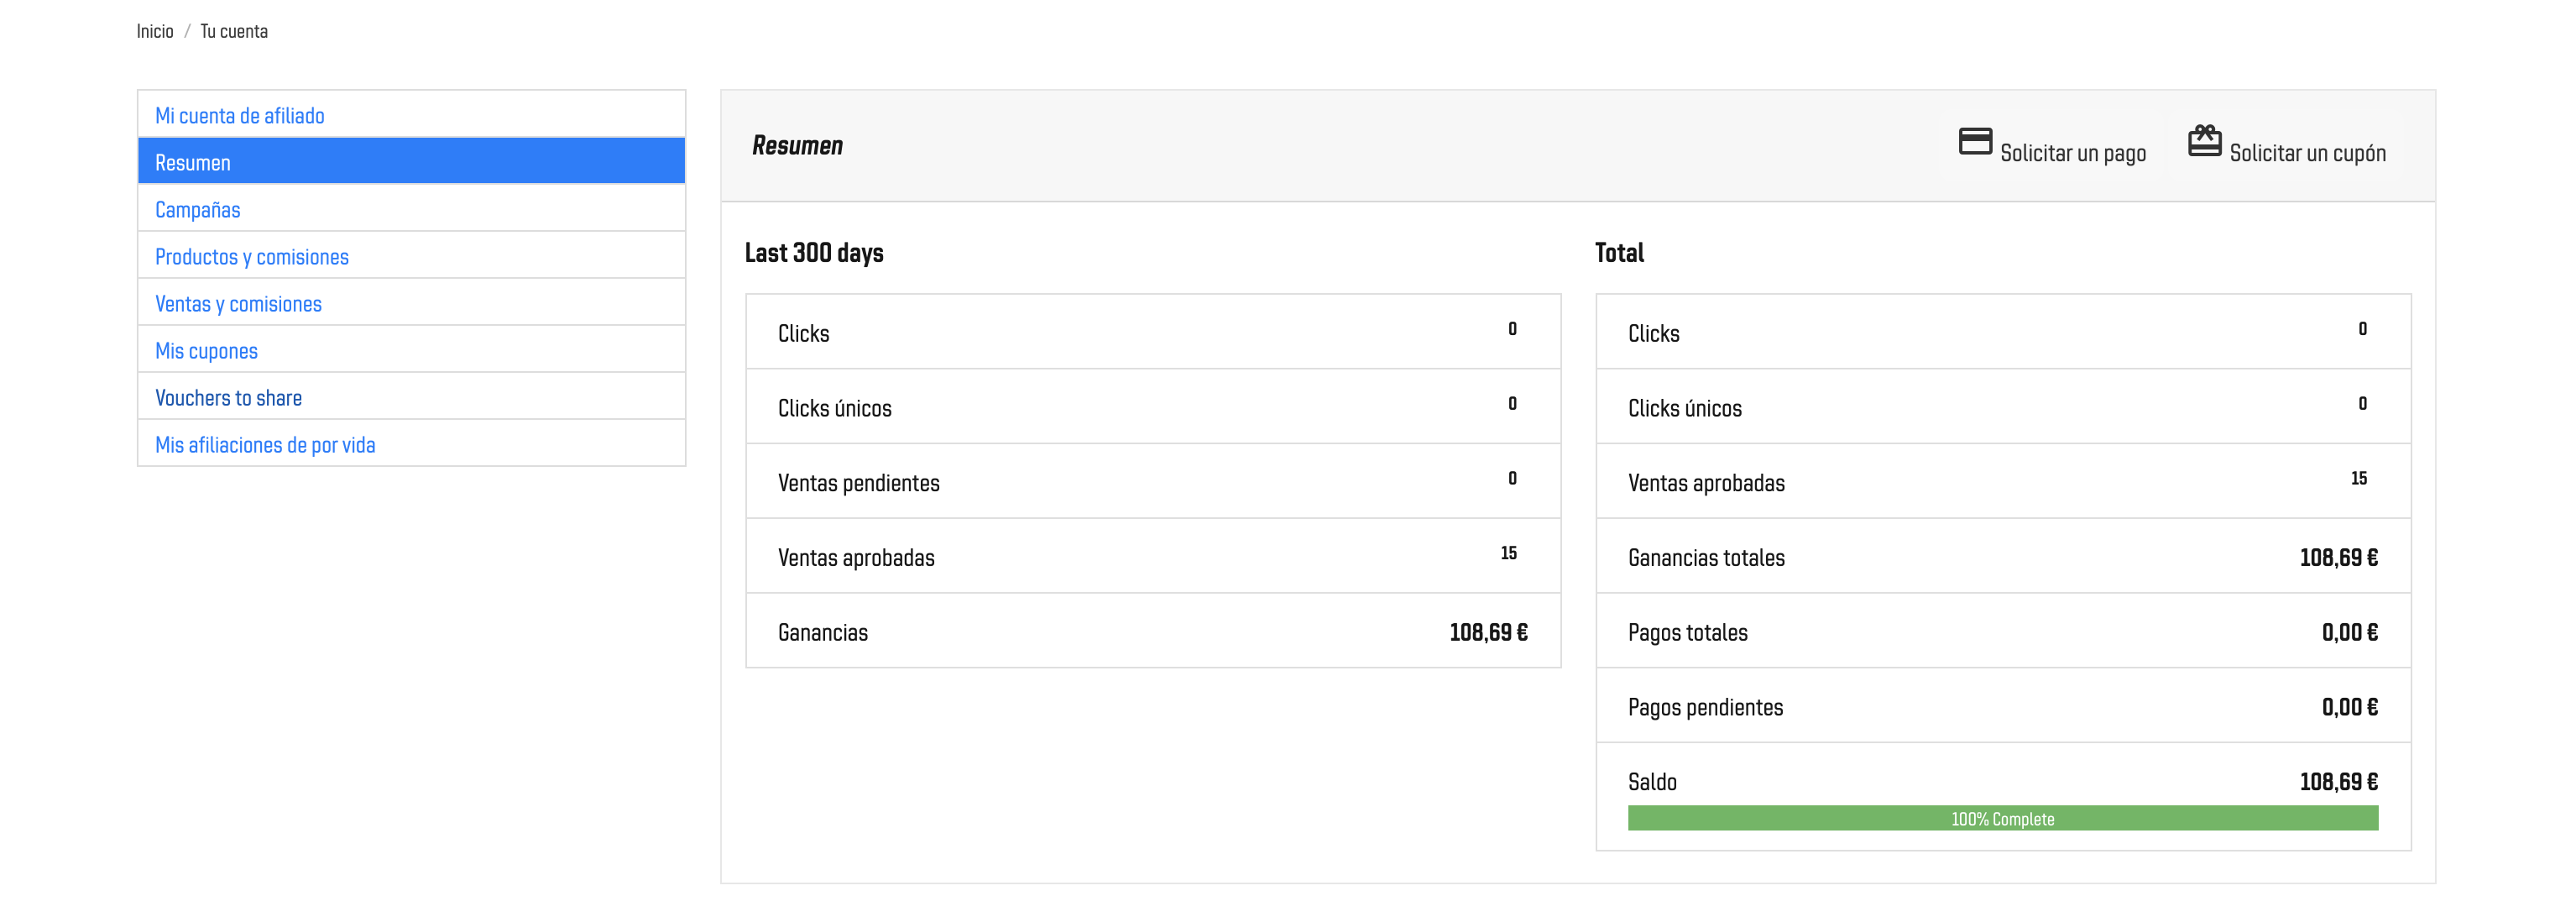Image resolution: width=2576 pixels, height=917 pixels.
Task: Click the 100% Complete progress bar
Action: (2002, 819)
